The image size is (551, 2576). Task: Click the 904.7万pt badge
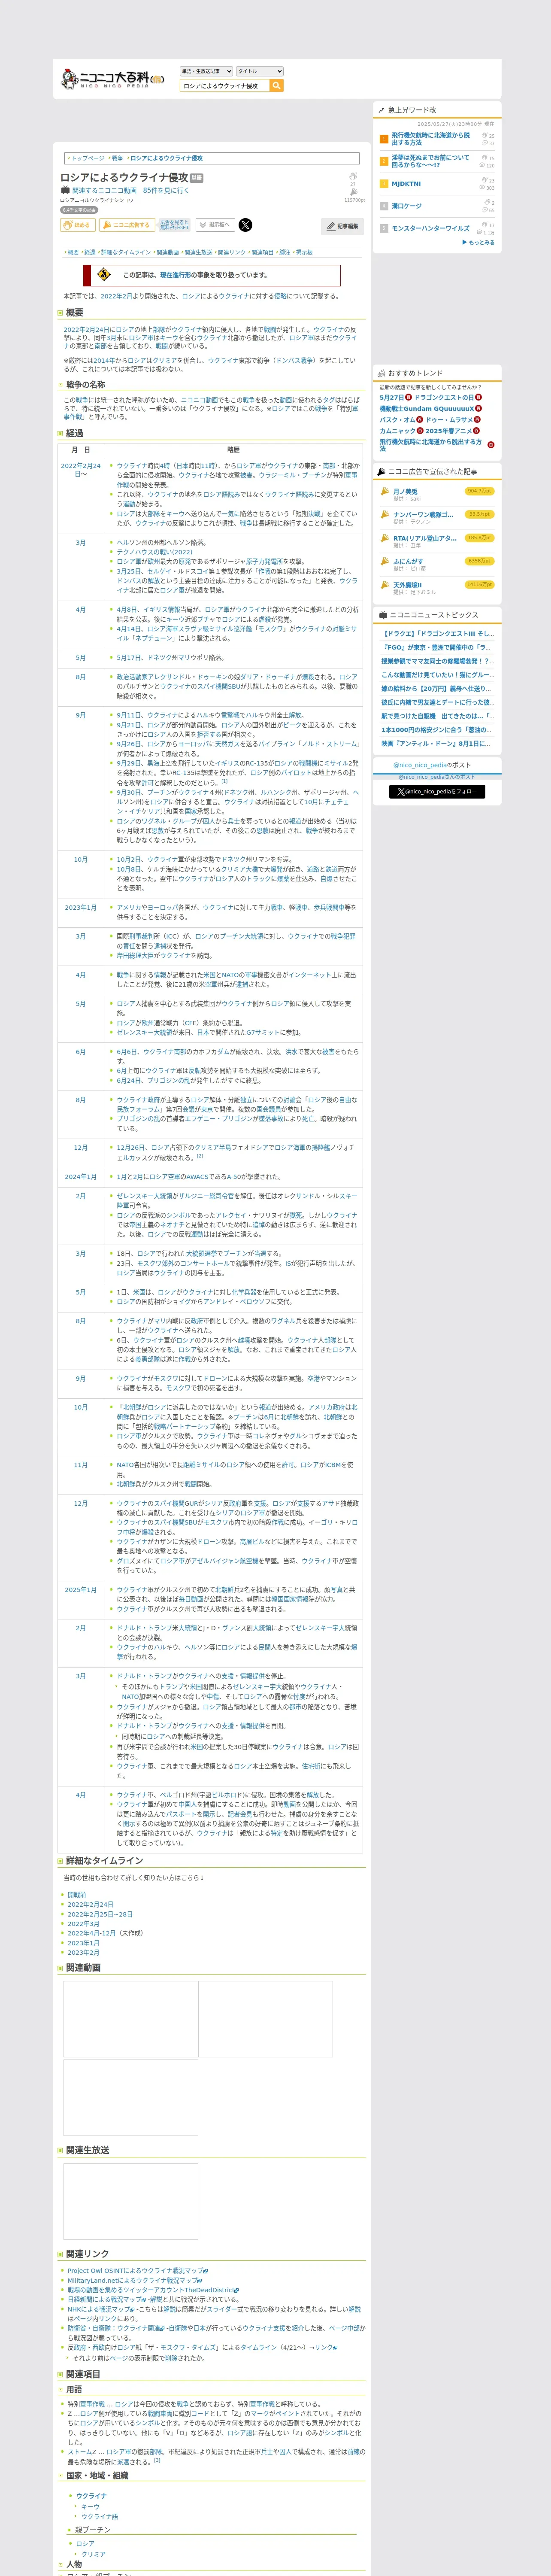480,491
